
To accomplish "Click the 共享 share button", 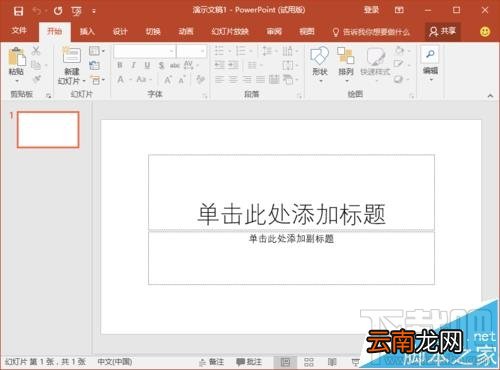I will point(443,31).
